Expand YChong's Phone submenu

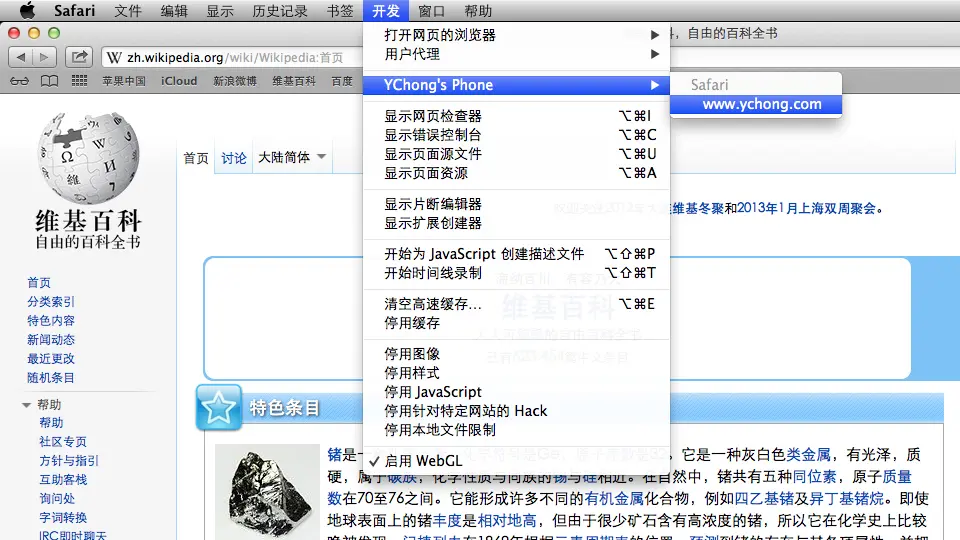coord(516,85)
